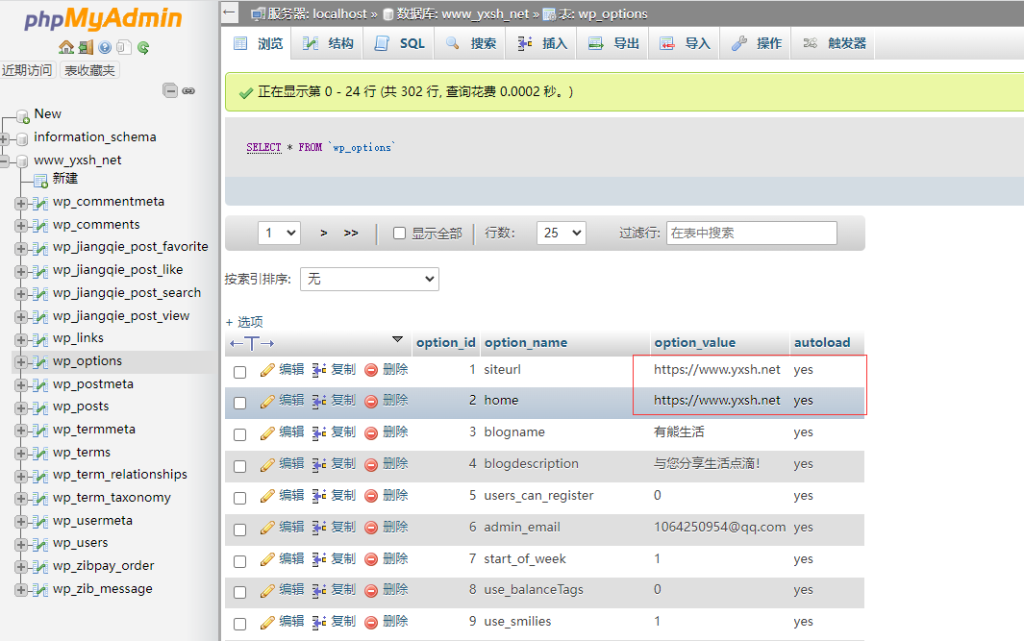Select wp_posts table in the tree

(x=81, y=407)
